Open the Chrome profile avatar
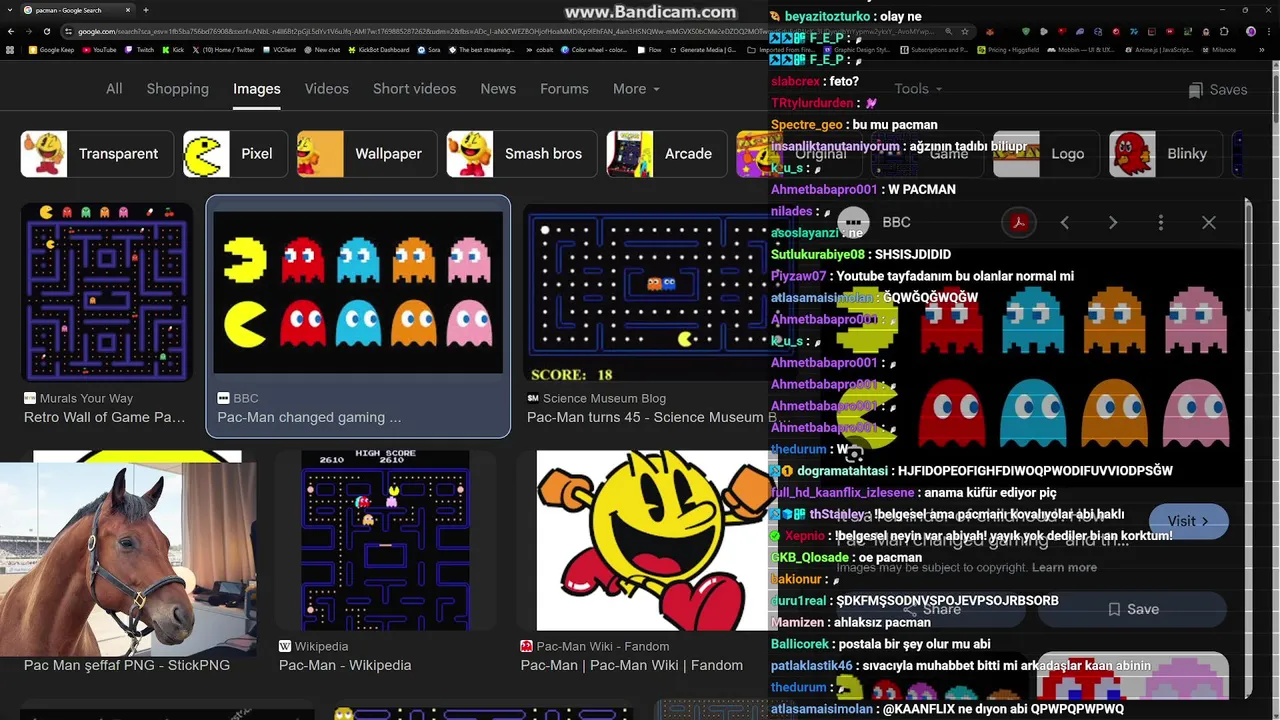The width and height of the screenshot is (1280, 720). (1251, 31)
